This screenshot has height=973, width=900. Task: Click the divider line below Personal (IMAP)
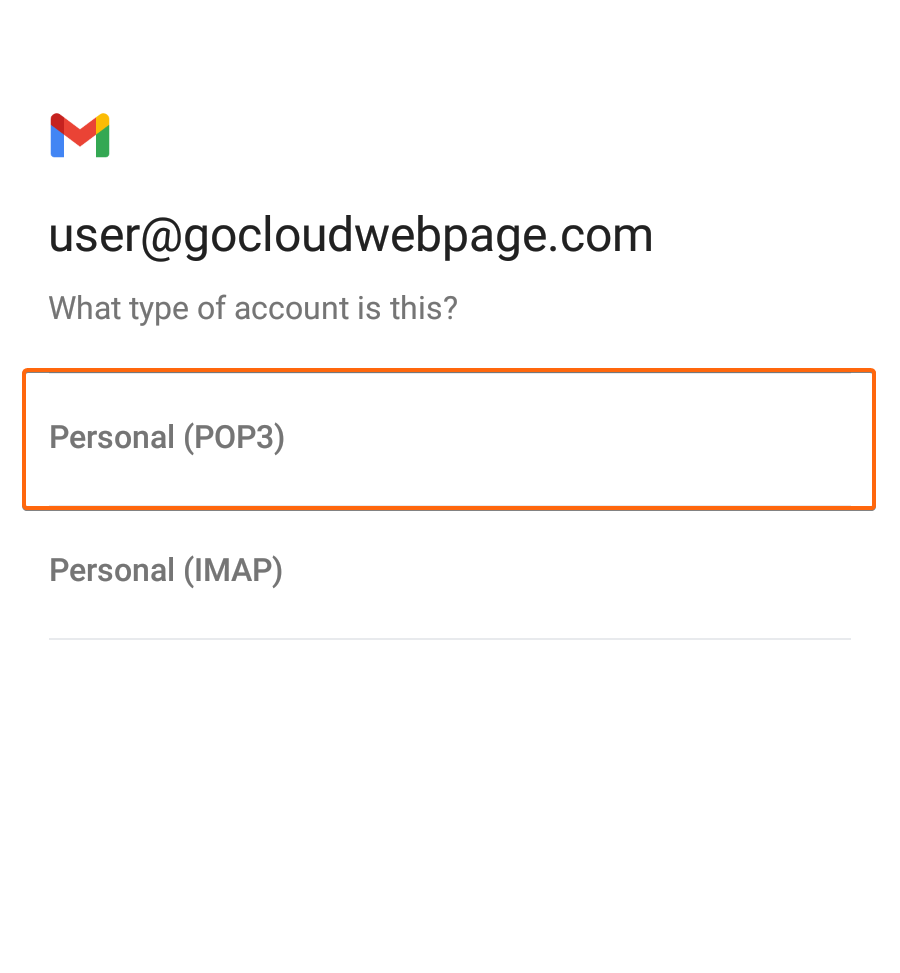click(449, 639)
